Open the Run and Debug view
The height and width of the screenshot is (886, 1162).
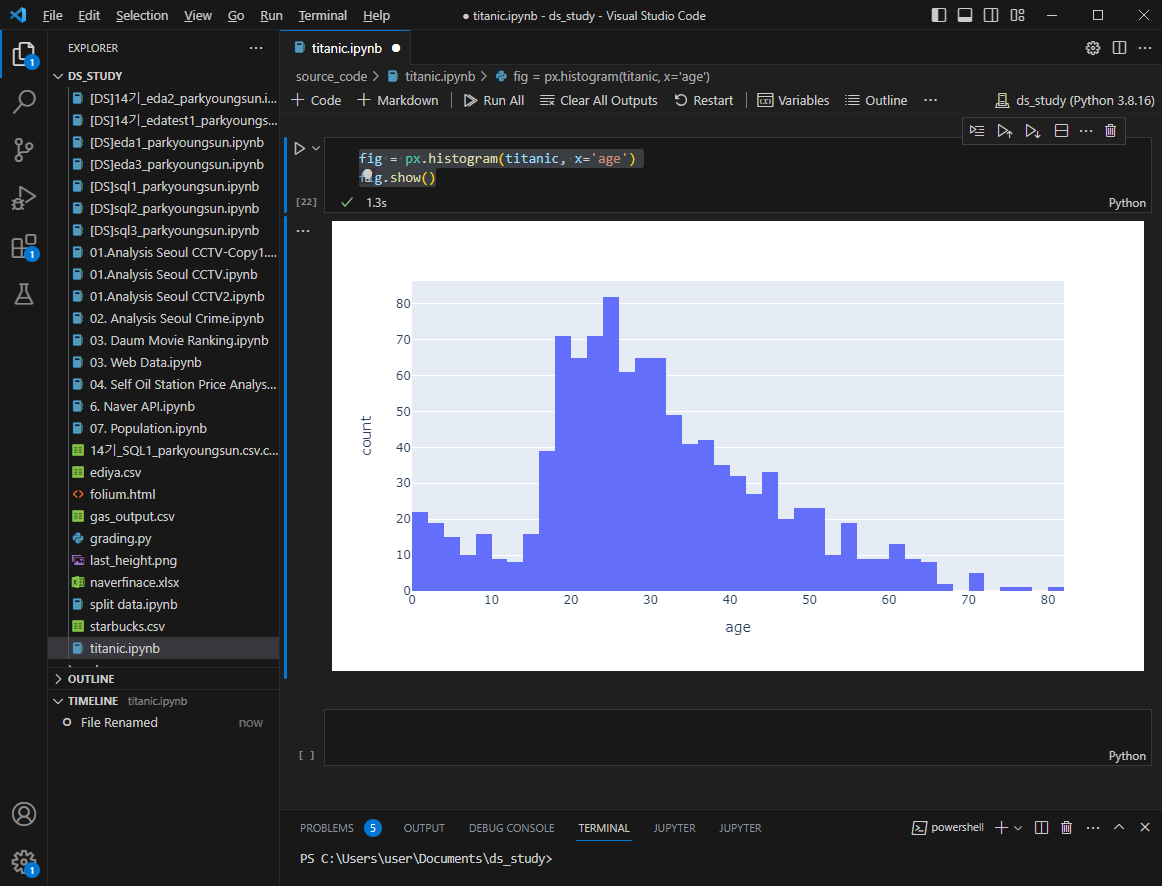pyautogui.click(x=24, y=198)
